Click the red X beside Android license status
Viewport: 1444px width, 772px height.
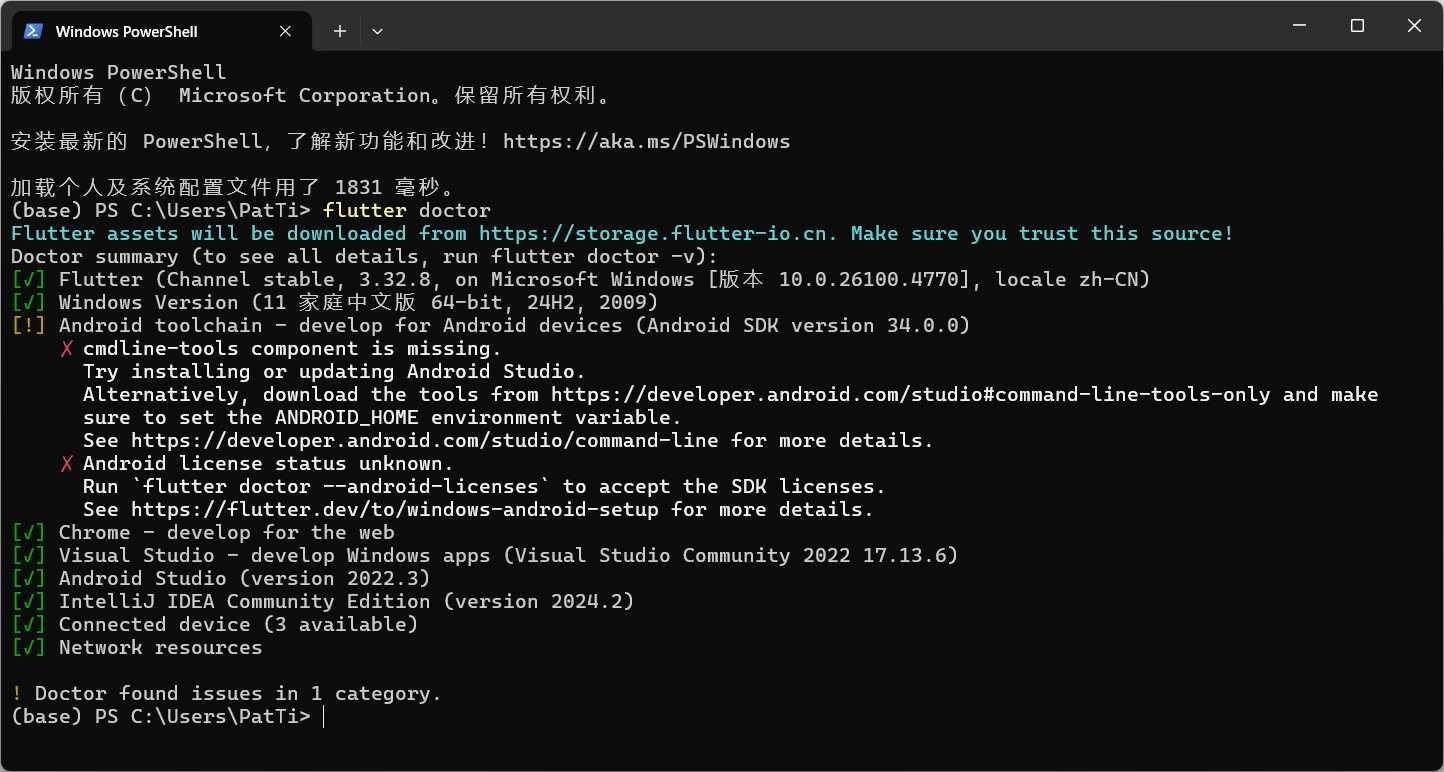click(x=67, y=464)
